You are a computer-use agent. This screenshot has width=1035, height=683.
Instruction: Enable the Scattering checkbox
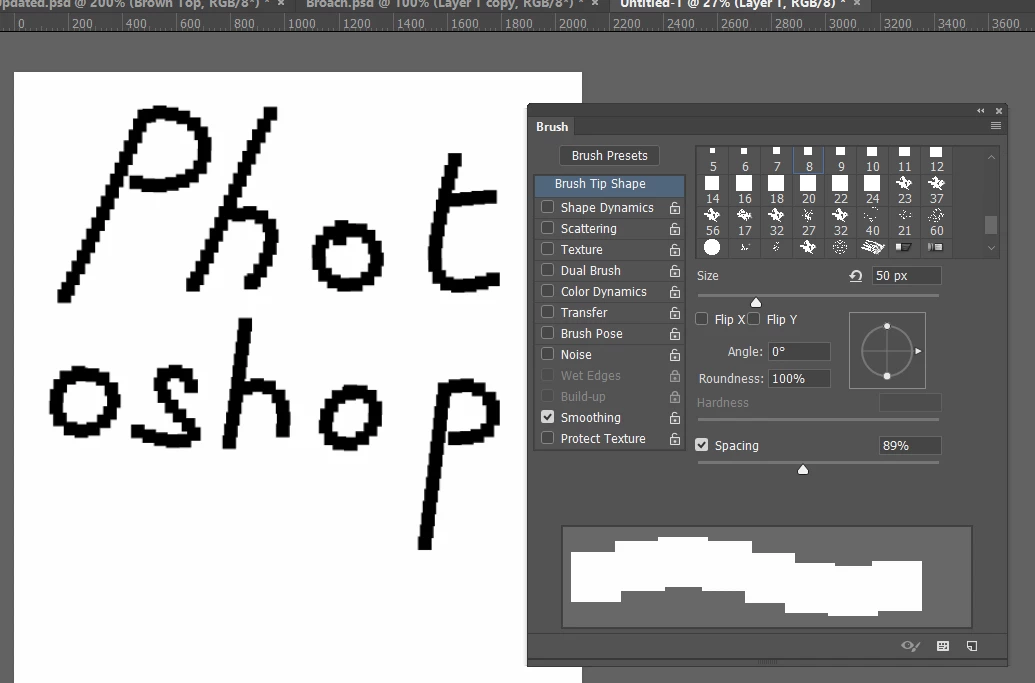(547, 228)
